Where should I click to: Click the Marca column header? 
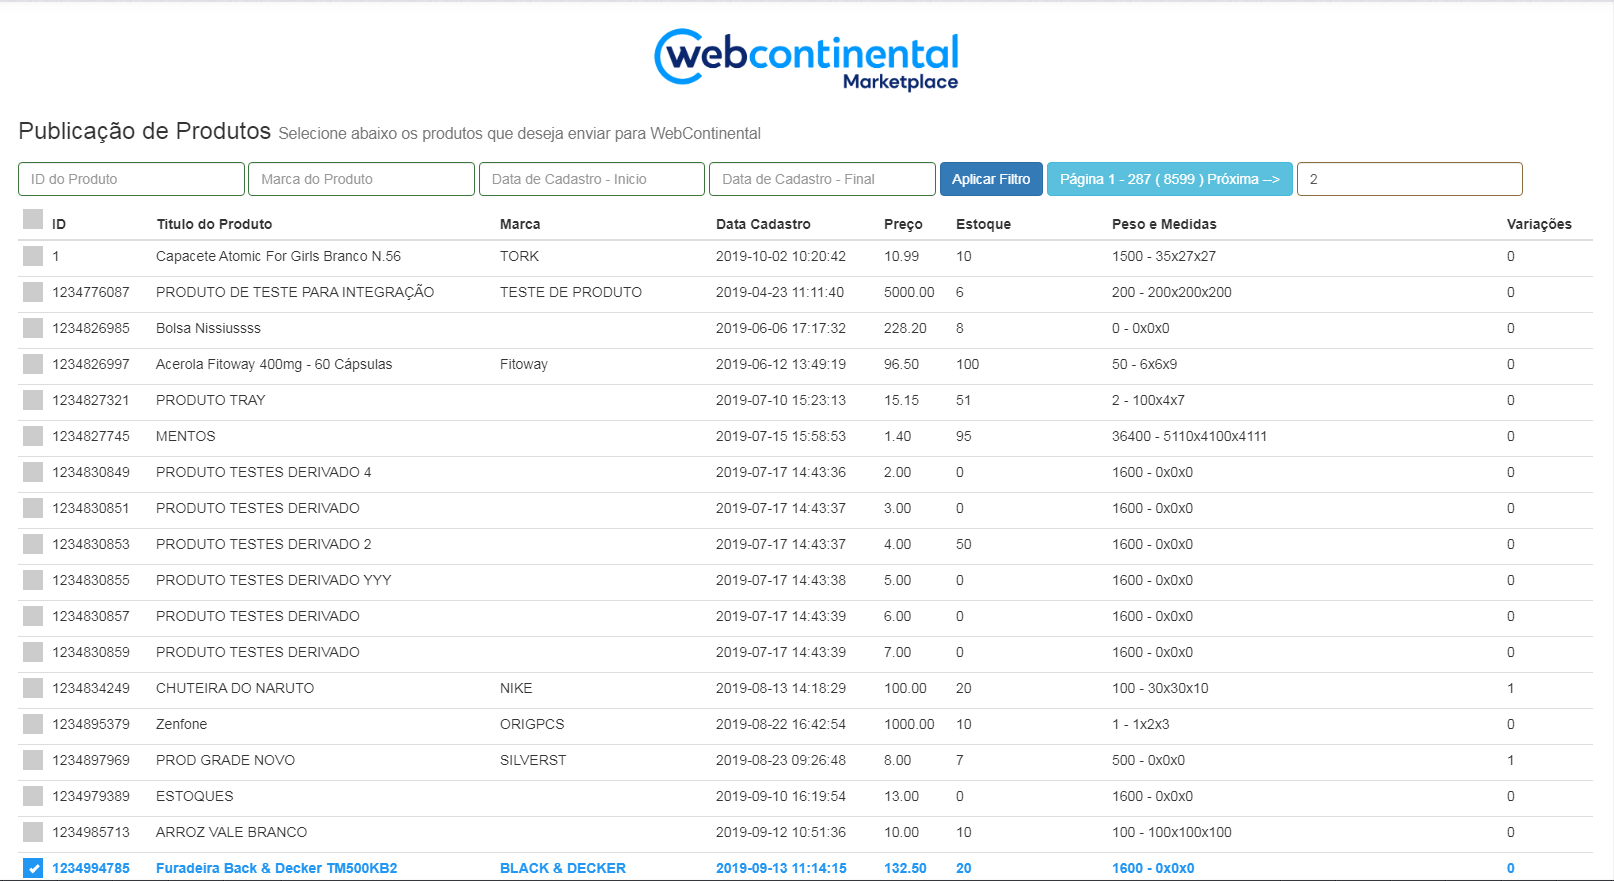[x=520, y=224]
